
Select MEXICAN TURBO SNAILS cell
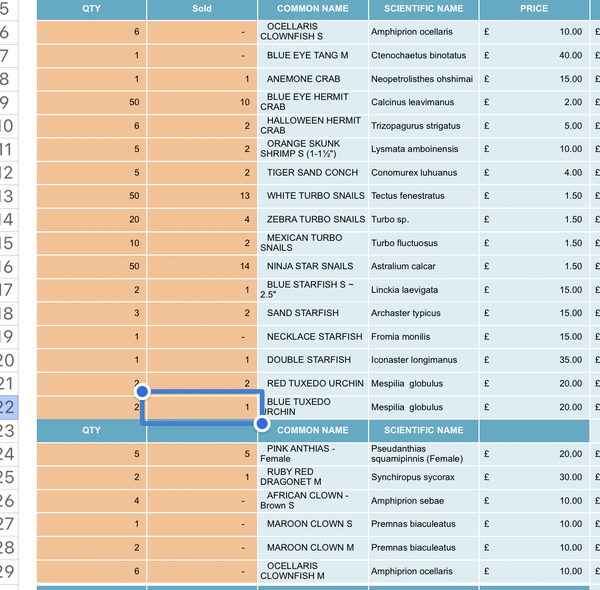pyautogui.click(x=313, y=243)
